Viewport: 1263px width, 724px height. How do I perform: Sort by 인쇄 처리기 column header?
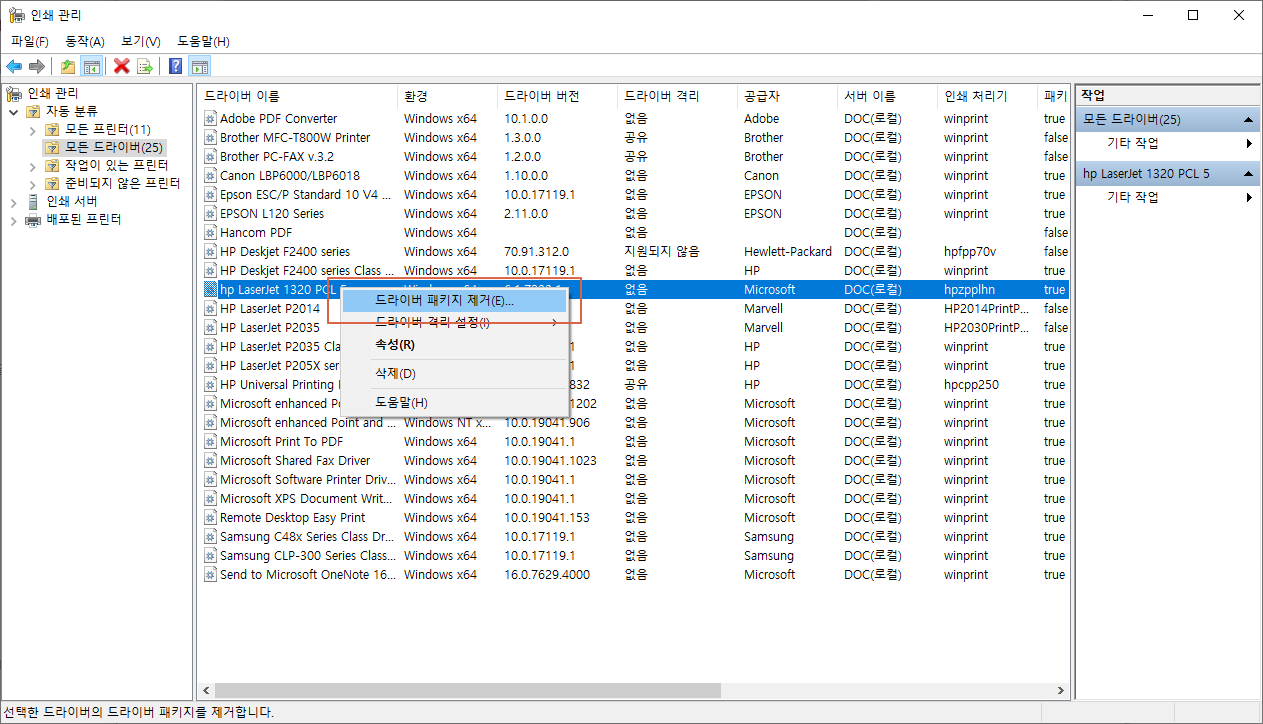point(987,97)
